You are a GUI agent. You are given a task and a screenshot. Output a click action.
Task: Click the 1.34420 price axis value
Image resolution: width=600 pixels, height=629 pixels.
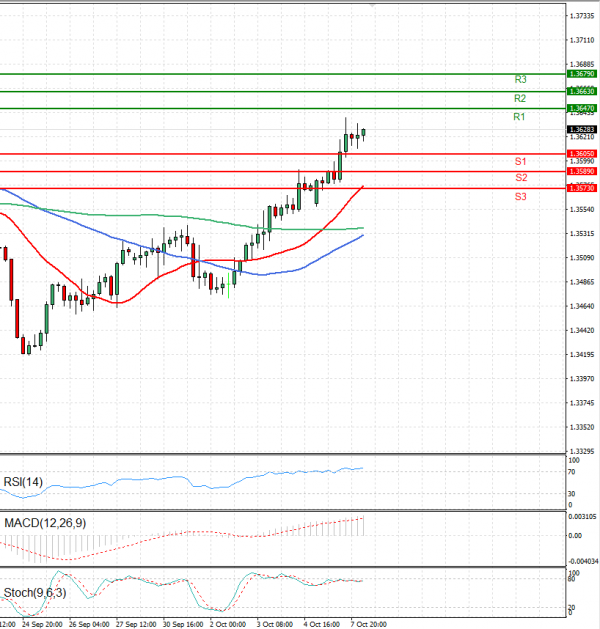click(582, 331)
